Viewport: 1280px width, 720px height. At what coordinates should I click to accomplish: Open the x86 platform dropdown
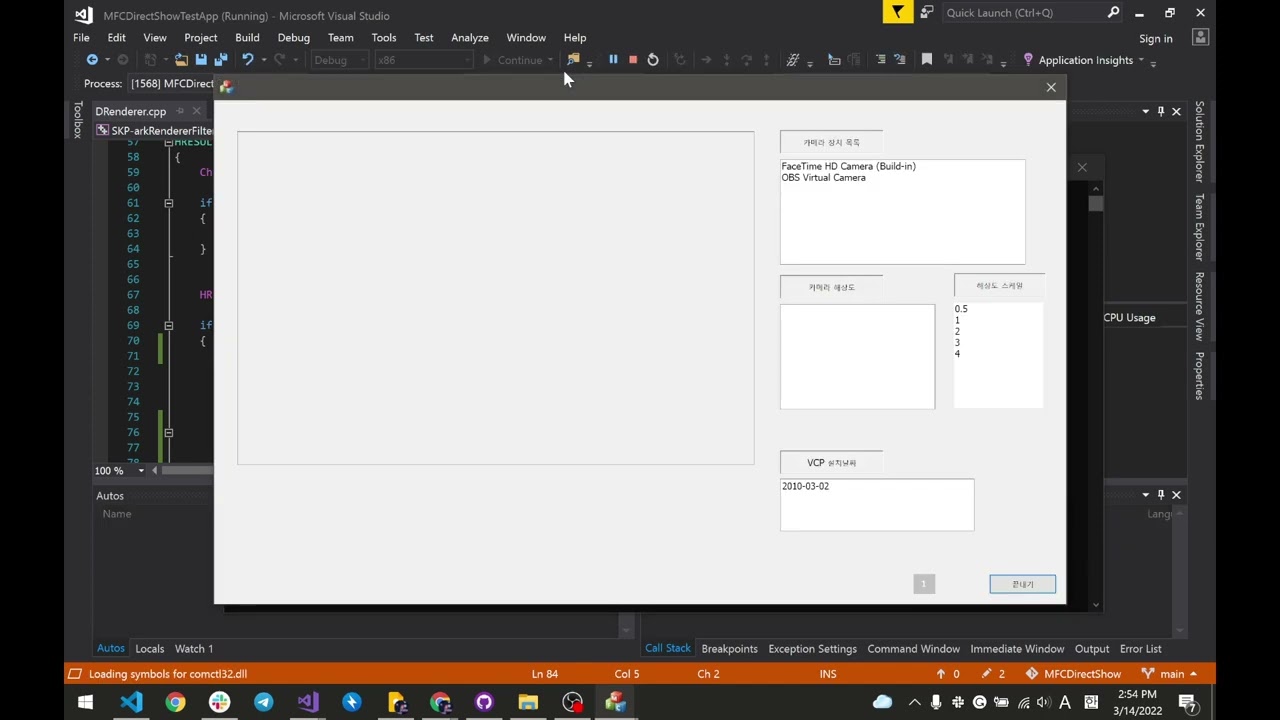pos(424,60)
